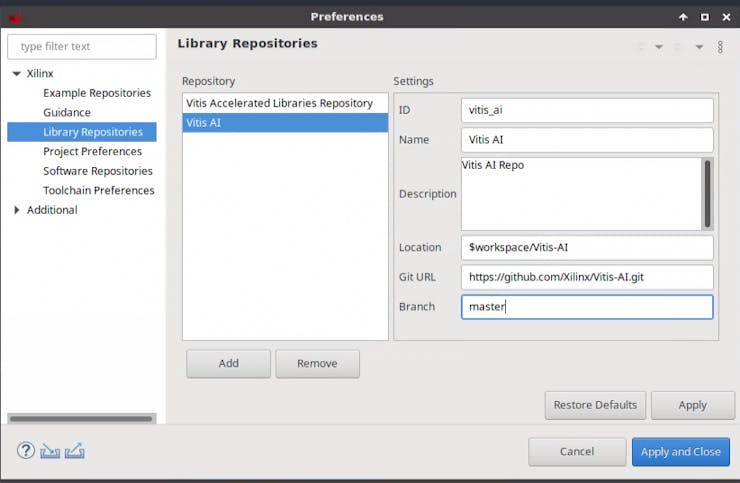This screenshot has height=483, width=740.
Task: Click the Import preferences icon
Action: [51, 451]
